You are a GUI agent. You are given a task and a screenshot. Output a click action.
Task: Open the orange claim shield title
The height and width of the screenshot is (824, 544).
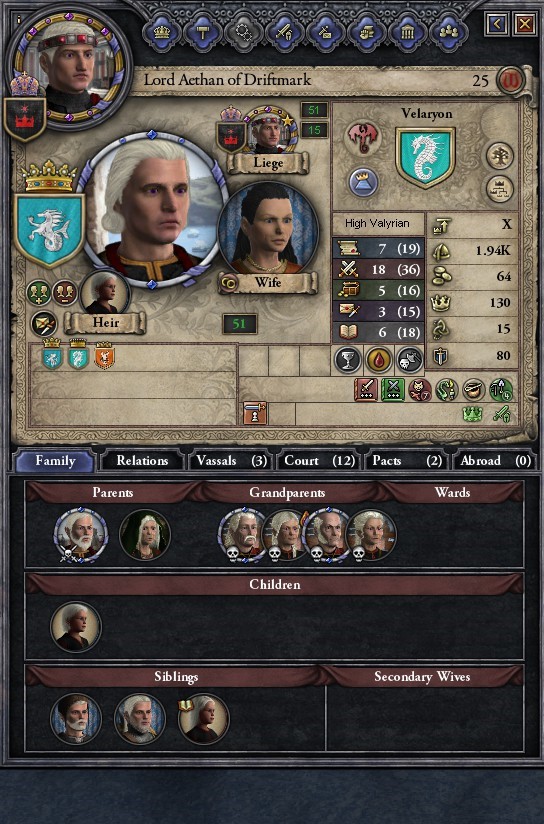coord(104,355)
